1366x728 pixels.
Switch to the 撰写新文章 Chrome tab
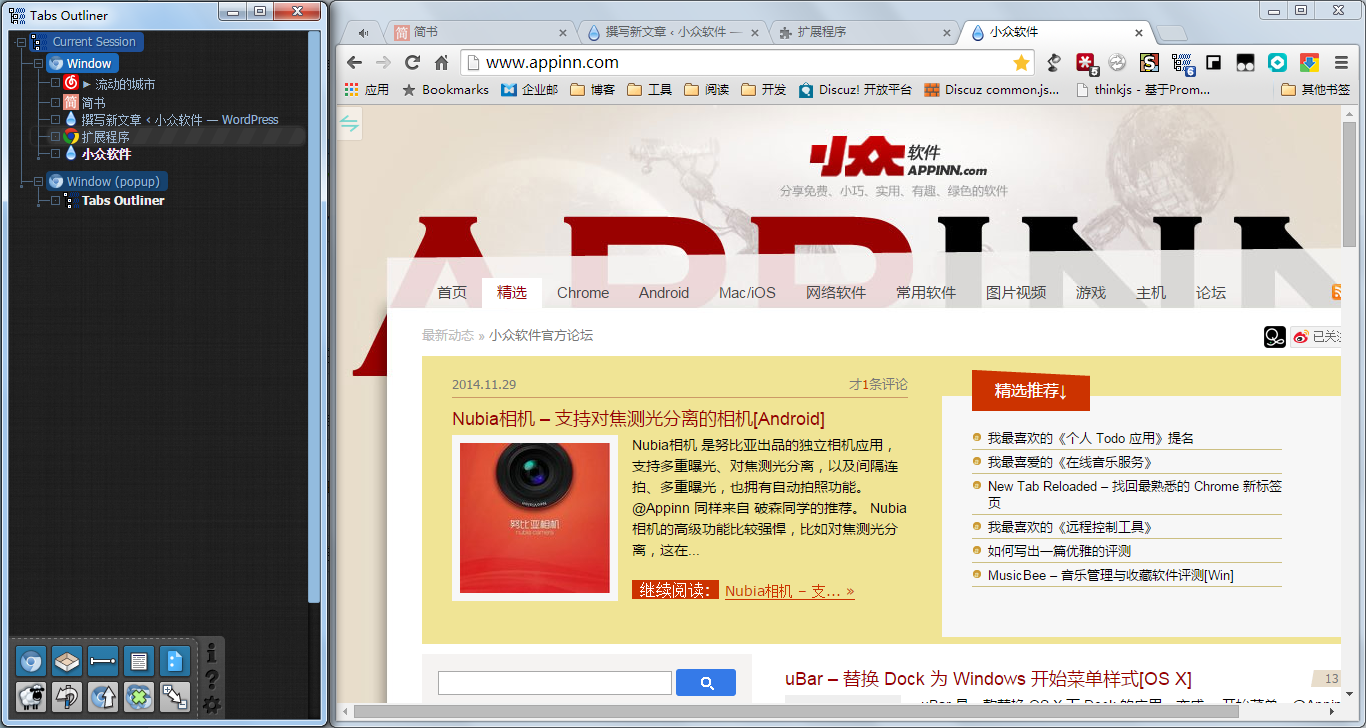tap(670, 32)
